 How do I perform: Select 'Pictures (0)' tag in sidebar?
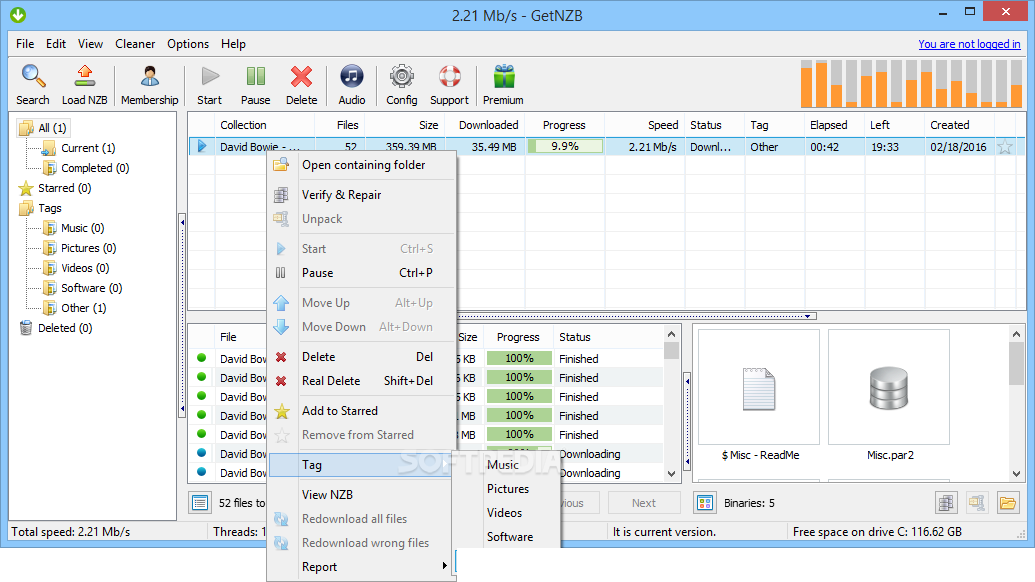coord(88,248)
